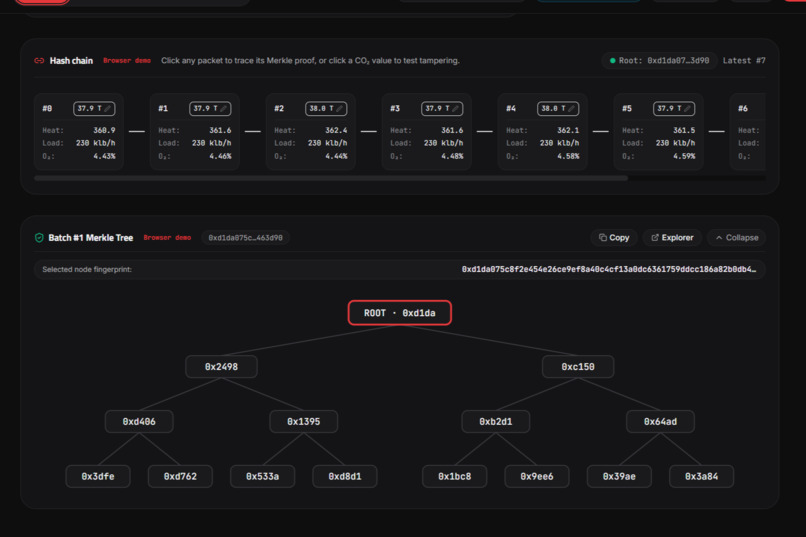Select Merkle node 0xc150

pos(578,367)
